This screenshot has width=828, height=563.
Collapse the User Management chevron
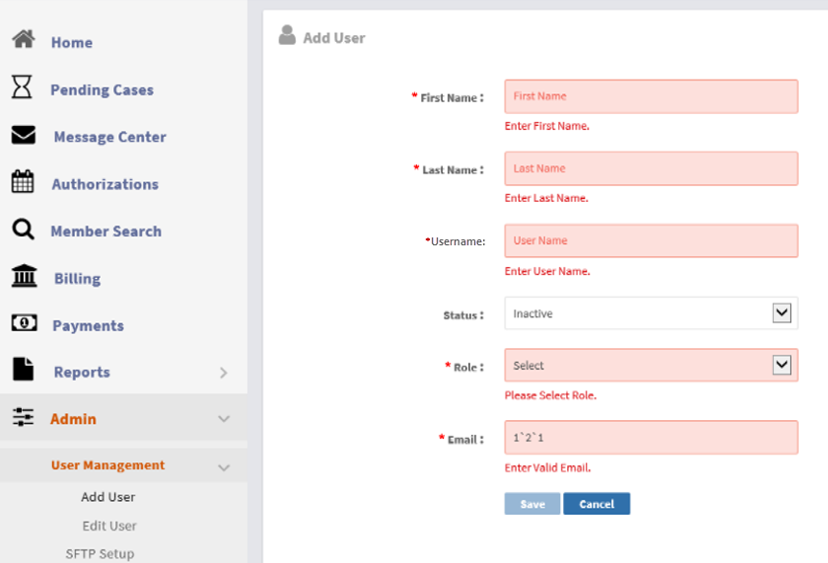pos(224,467)
